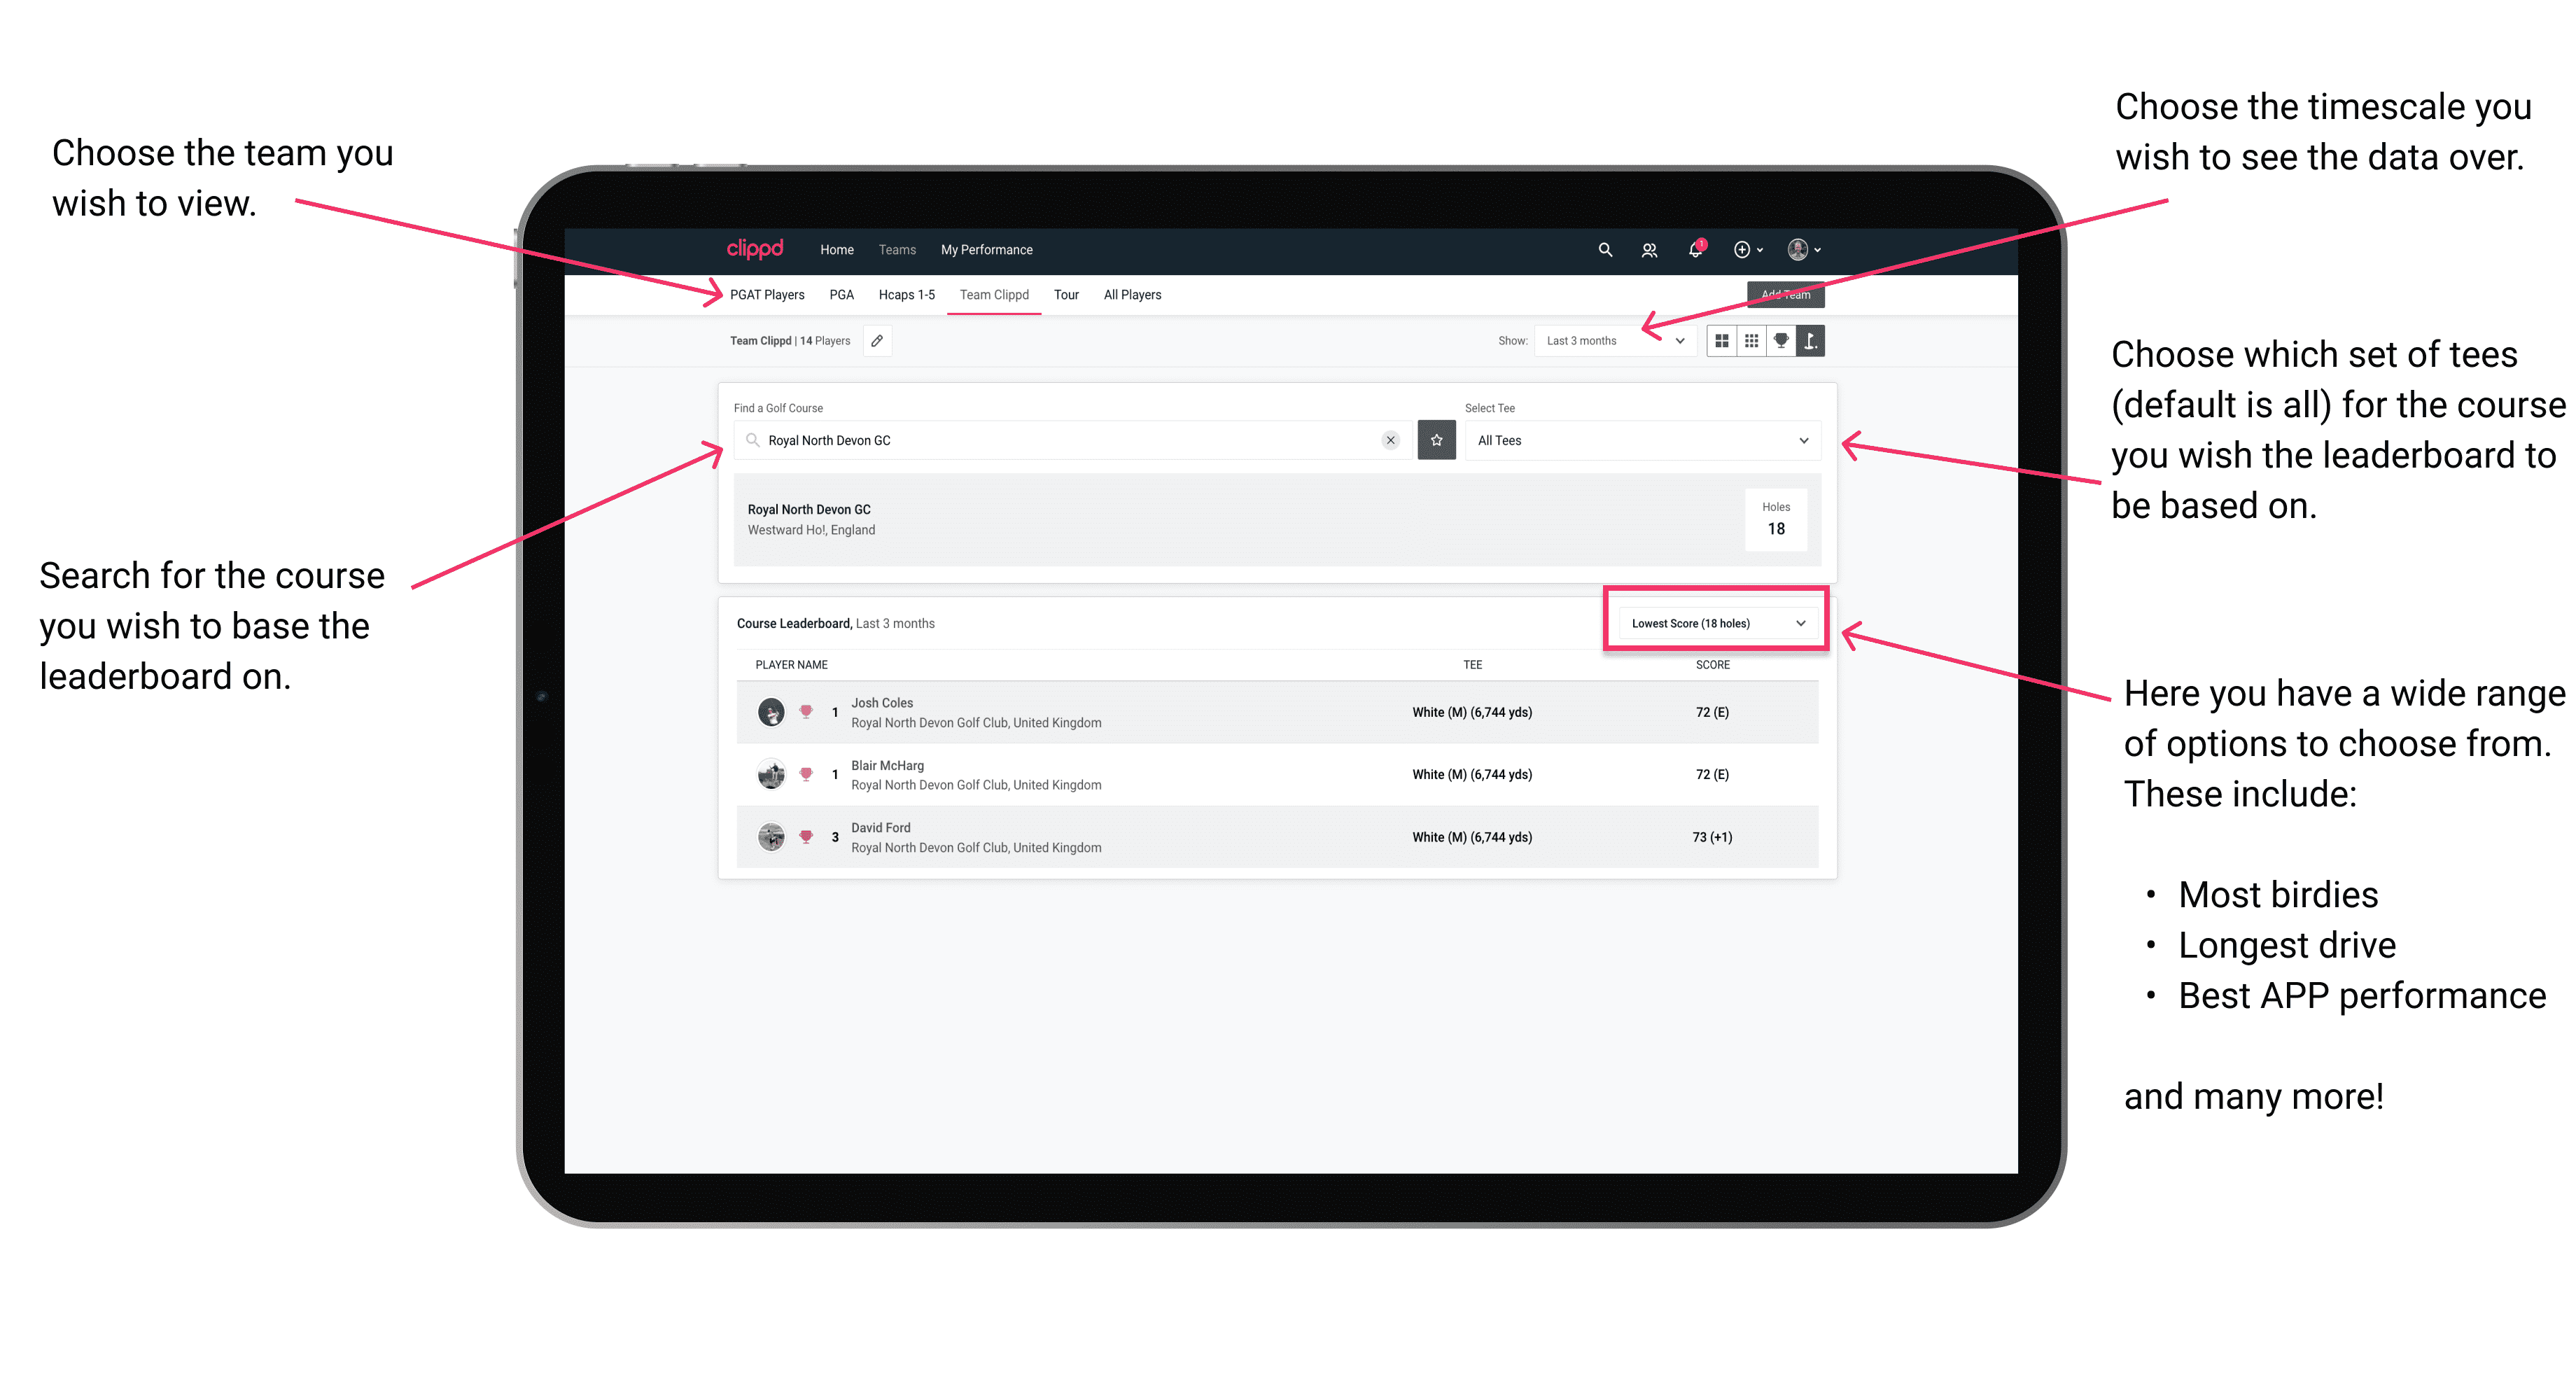The image size is (2576, 1386).
Task: Click the star/favorite icon for Royal North Devon
Action: (1436, 440)
